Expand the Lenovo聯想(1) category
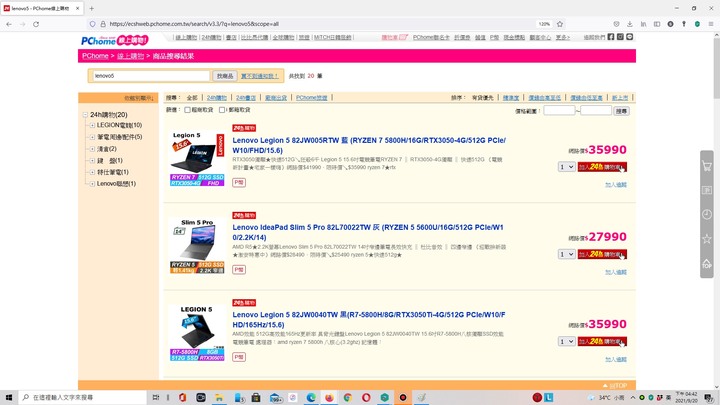The image size is (720, 405). 92,184
